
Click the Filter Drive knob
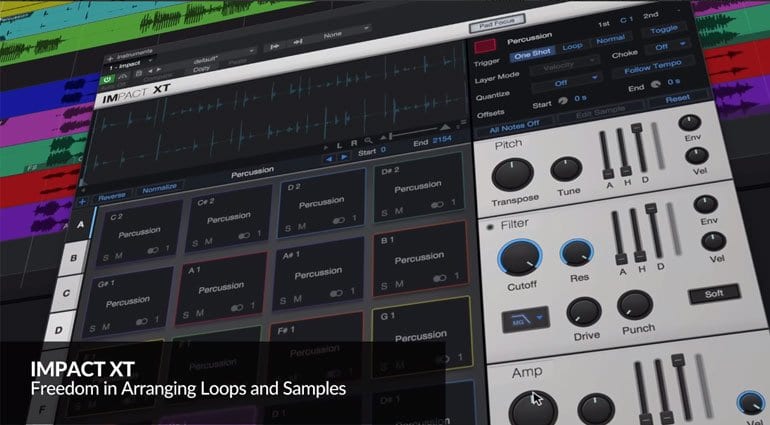point(584,312)
